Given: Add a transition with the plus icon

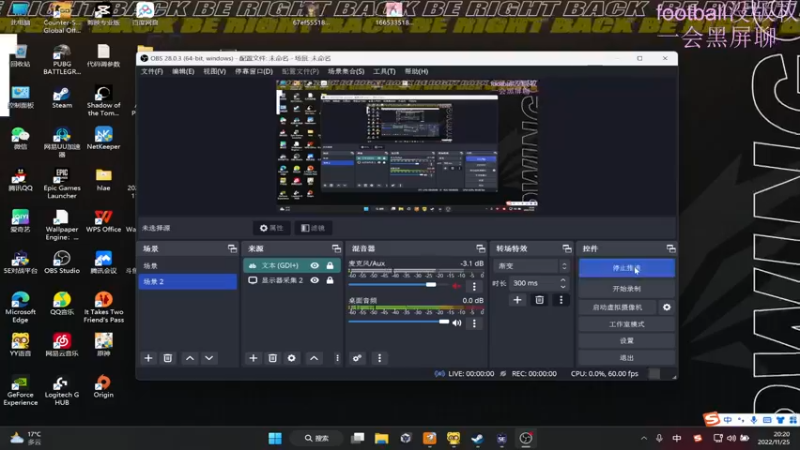Looking at the screenshot, I should (517, 300).
